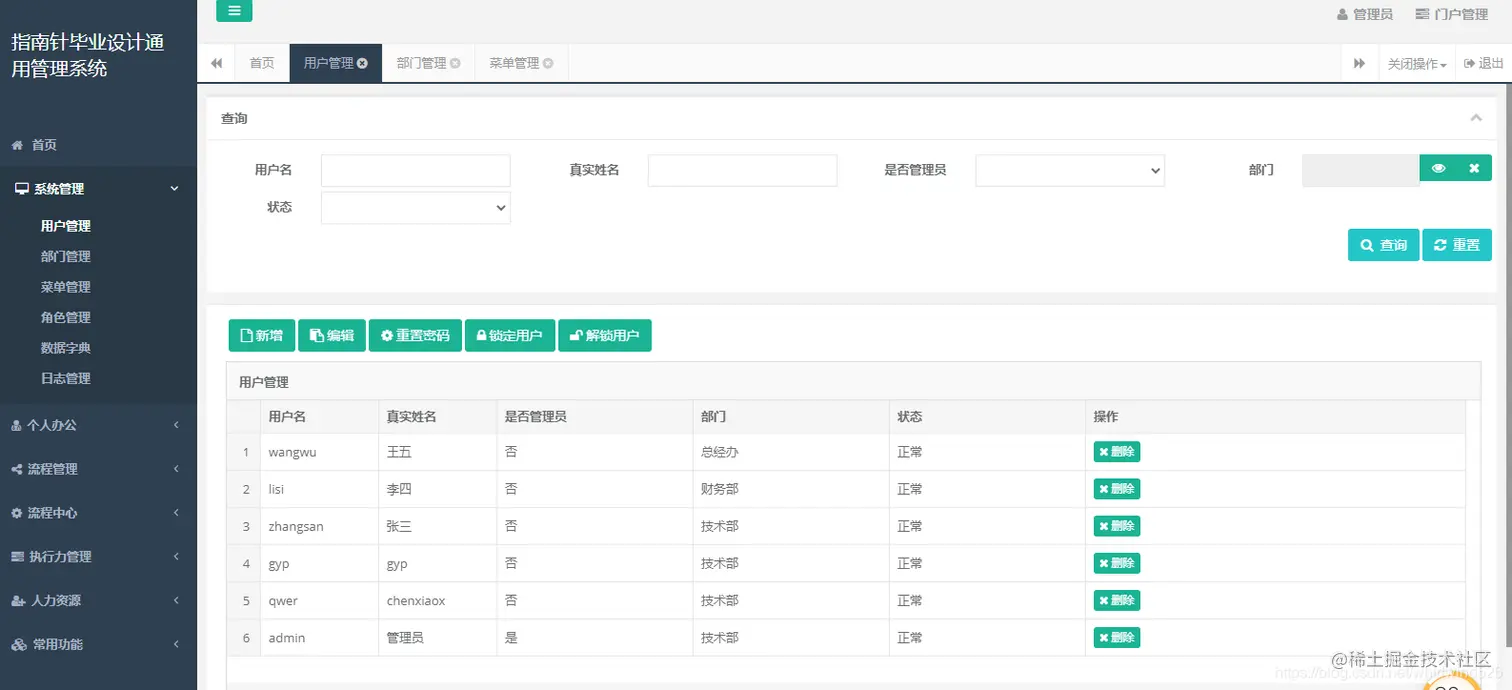1512x690 pixels.
Task: Click the 部门 input field
Action: coord(1361,170)
